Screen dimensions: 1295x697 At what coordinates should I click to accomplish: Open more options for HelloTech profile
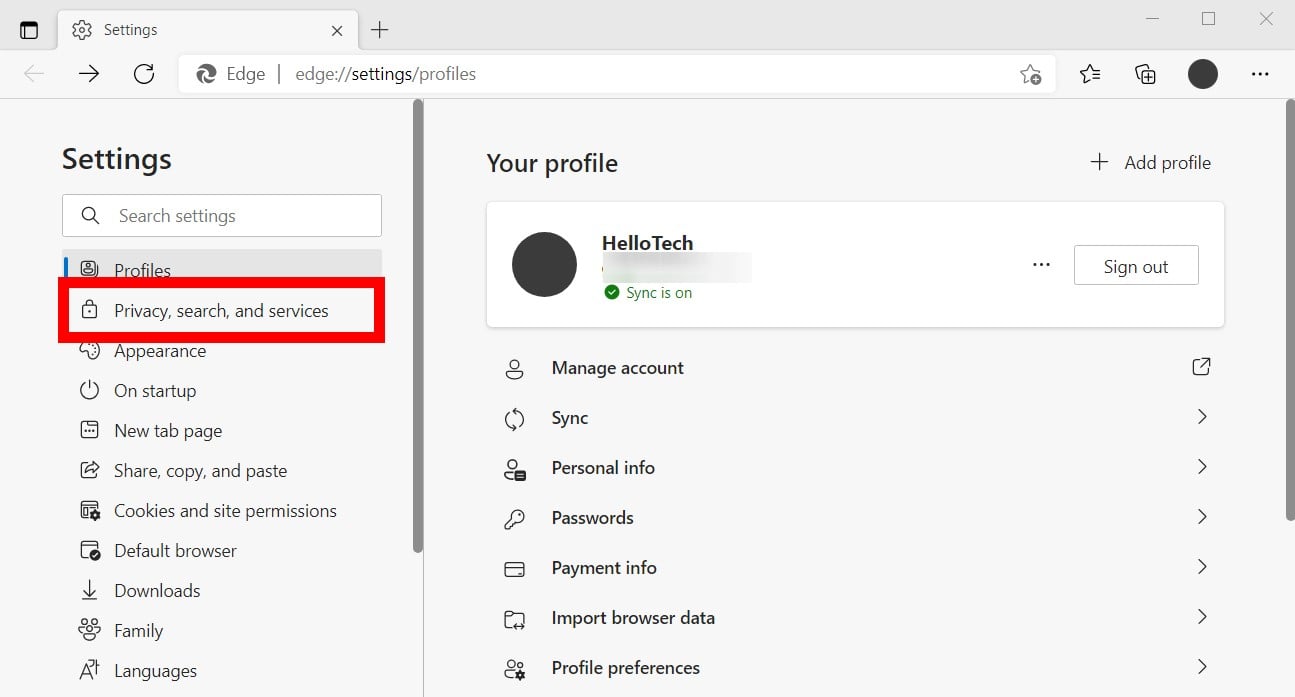point(1041,265)
